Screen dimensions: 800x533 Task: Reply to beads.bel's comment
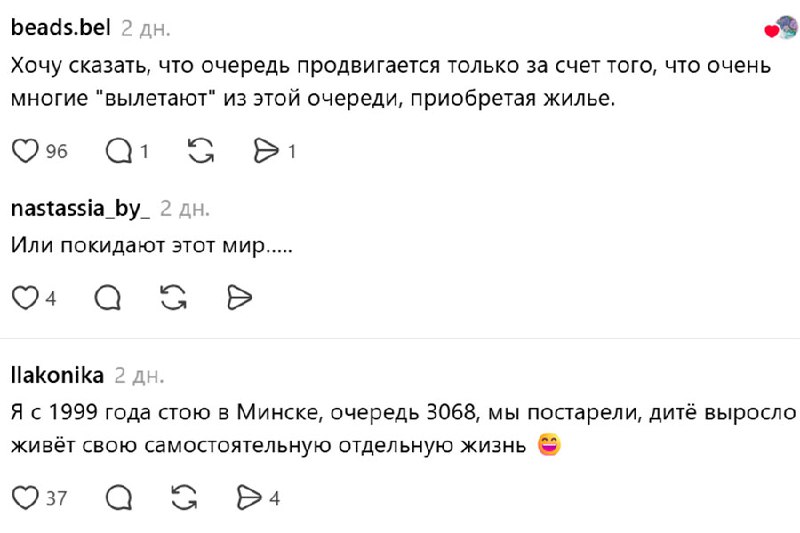click(x=119, y=151)
